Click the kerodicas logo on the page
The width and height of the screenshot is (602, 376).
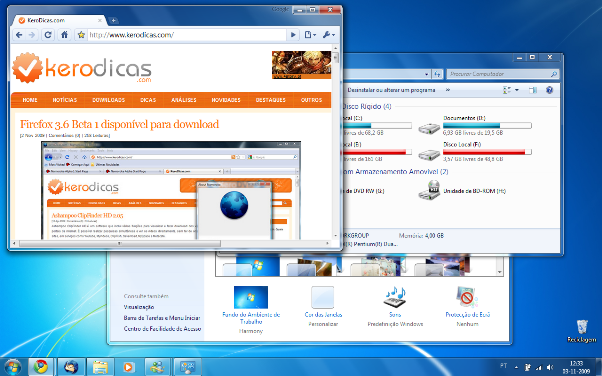click(82, 68)
